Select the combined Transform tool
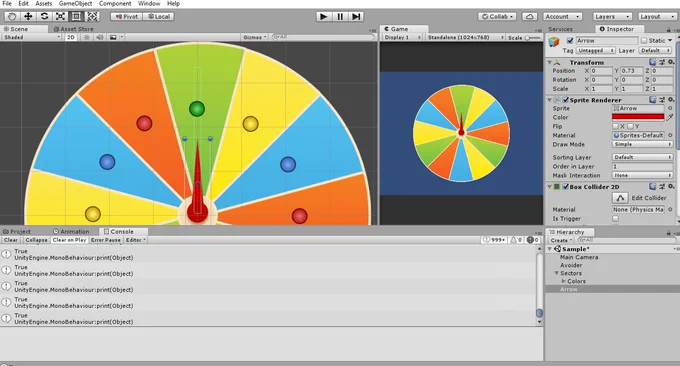Image resolution: width=680 pixels, height=366 pixels. [x=92, y=16]
